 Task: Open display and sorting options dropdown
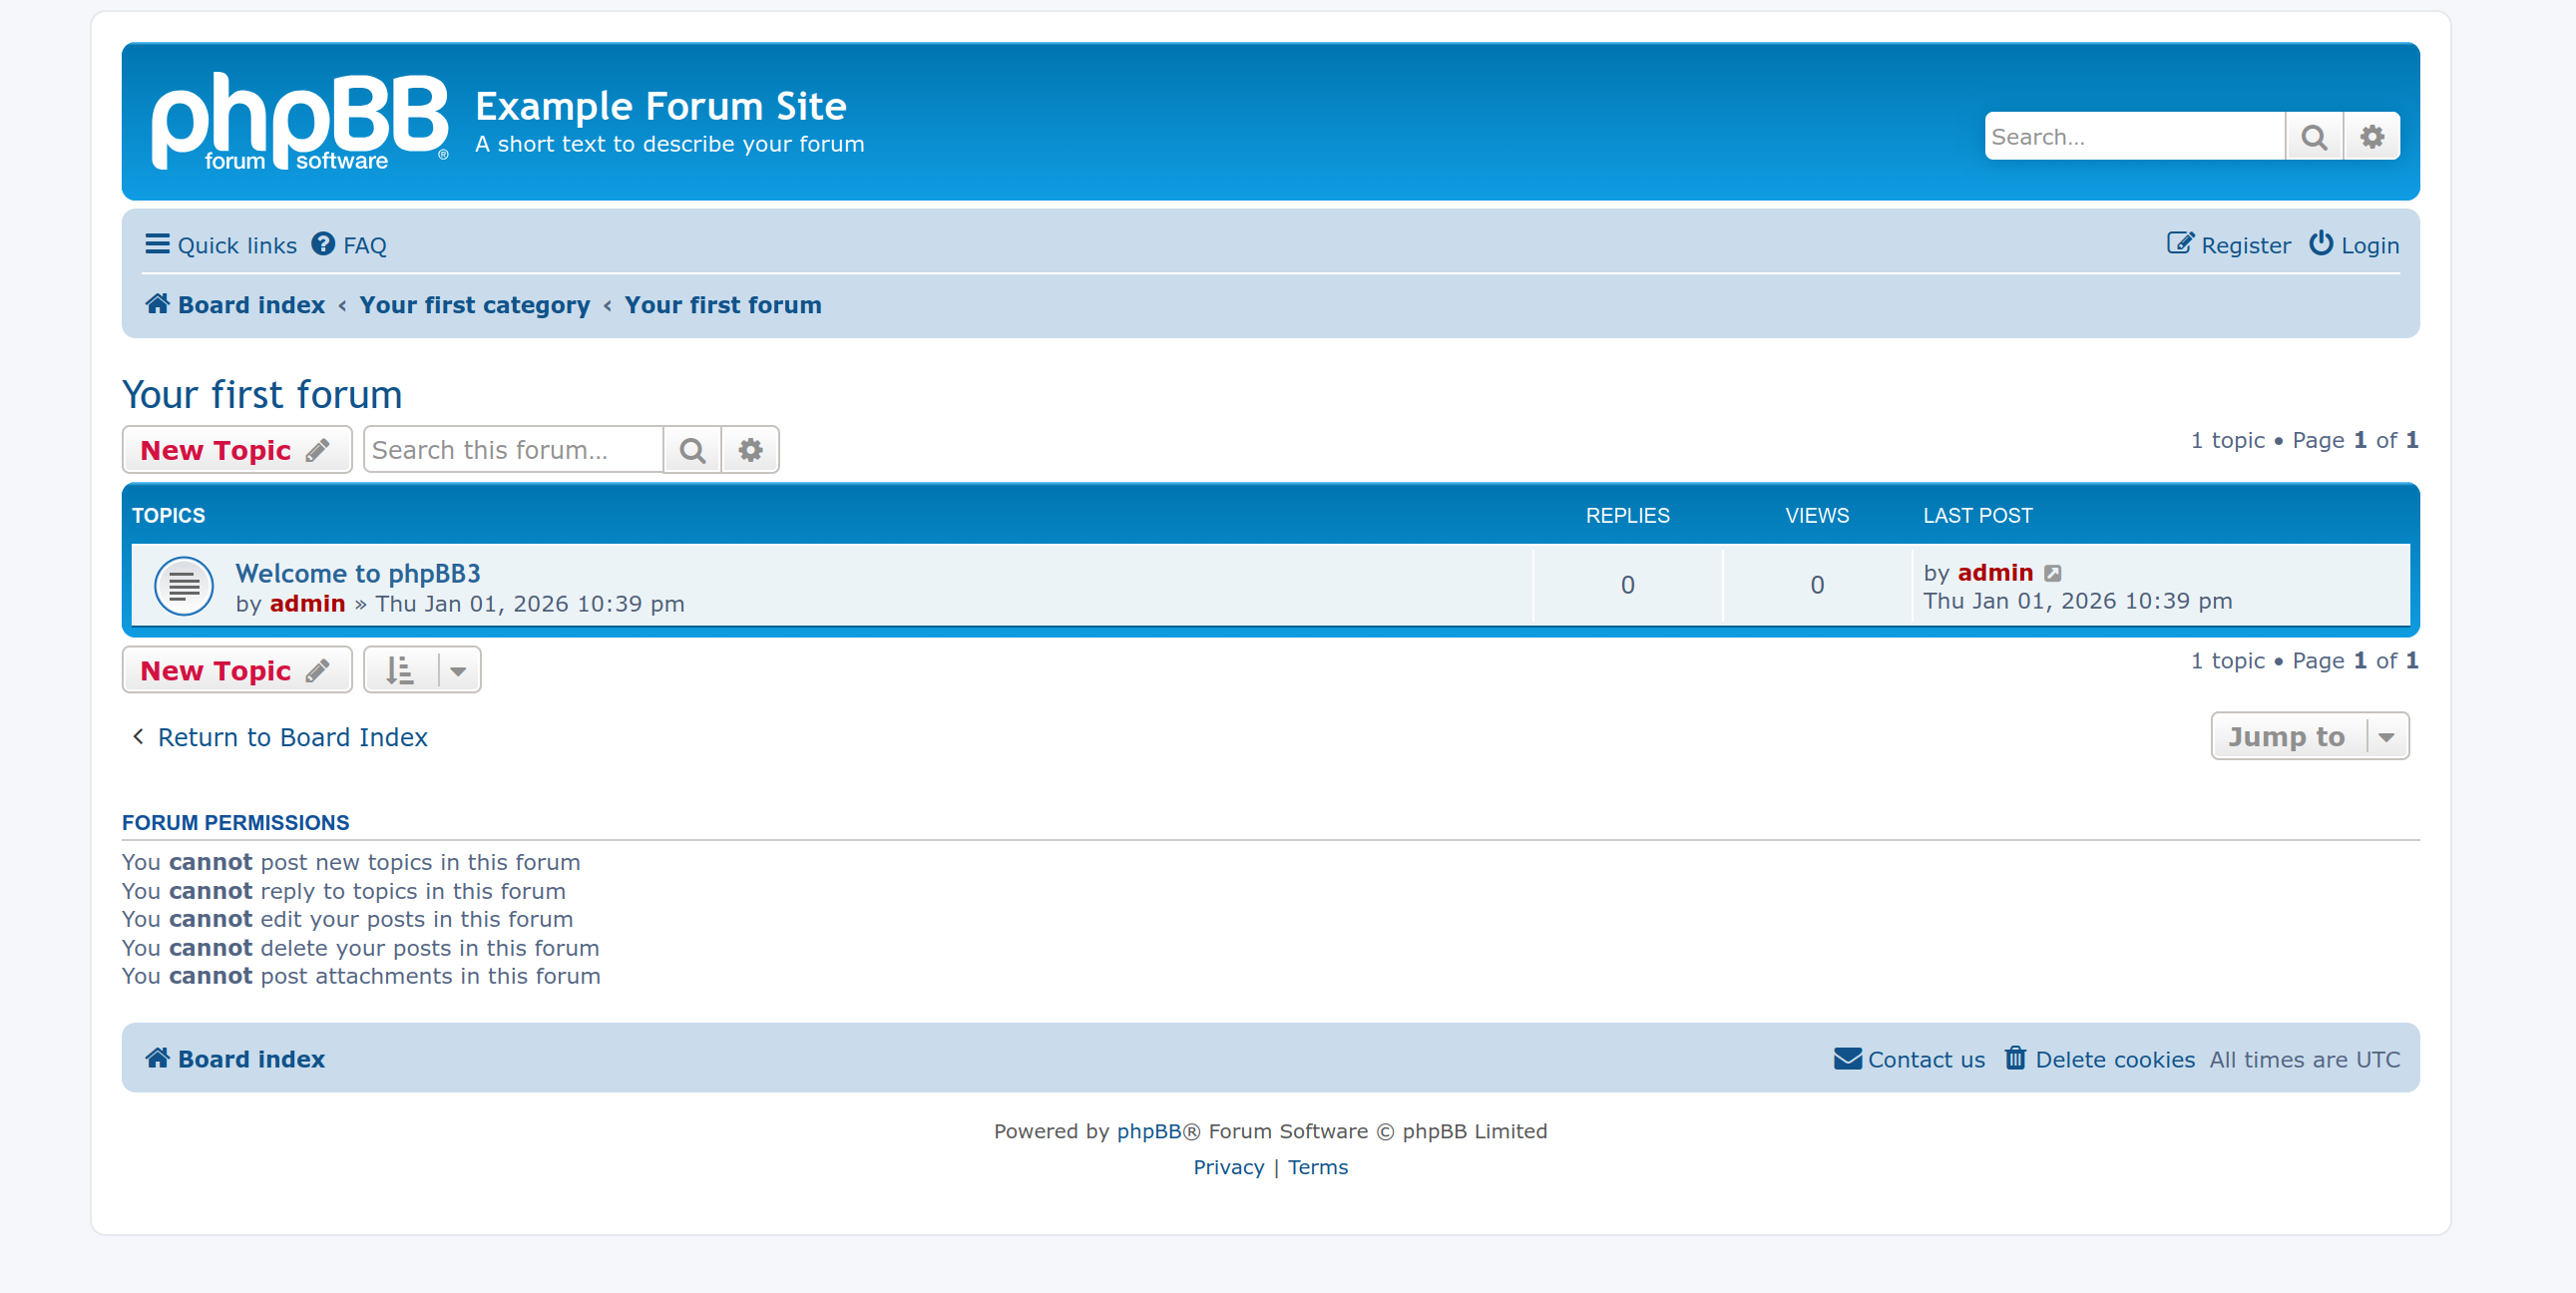(421, 670)
